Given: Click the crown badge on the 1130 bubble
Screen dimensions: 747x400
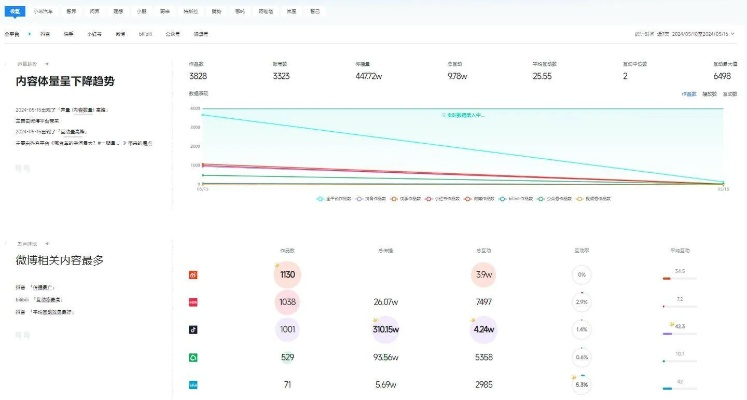Looking at the screenshot, I should pyautogui.click(x=278, y=266).
